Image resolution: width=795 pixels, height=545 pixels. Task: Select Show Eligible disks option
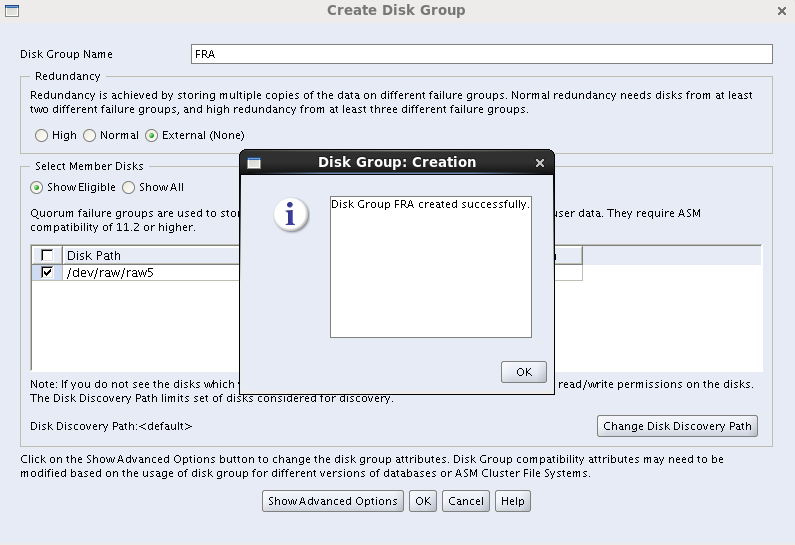37,188
